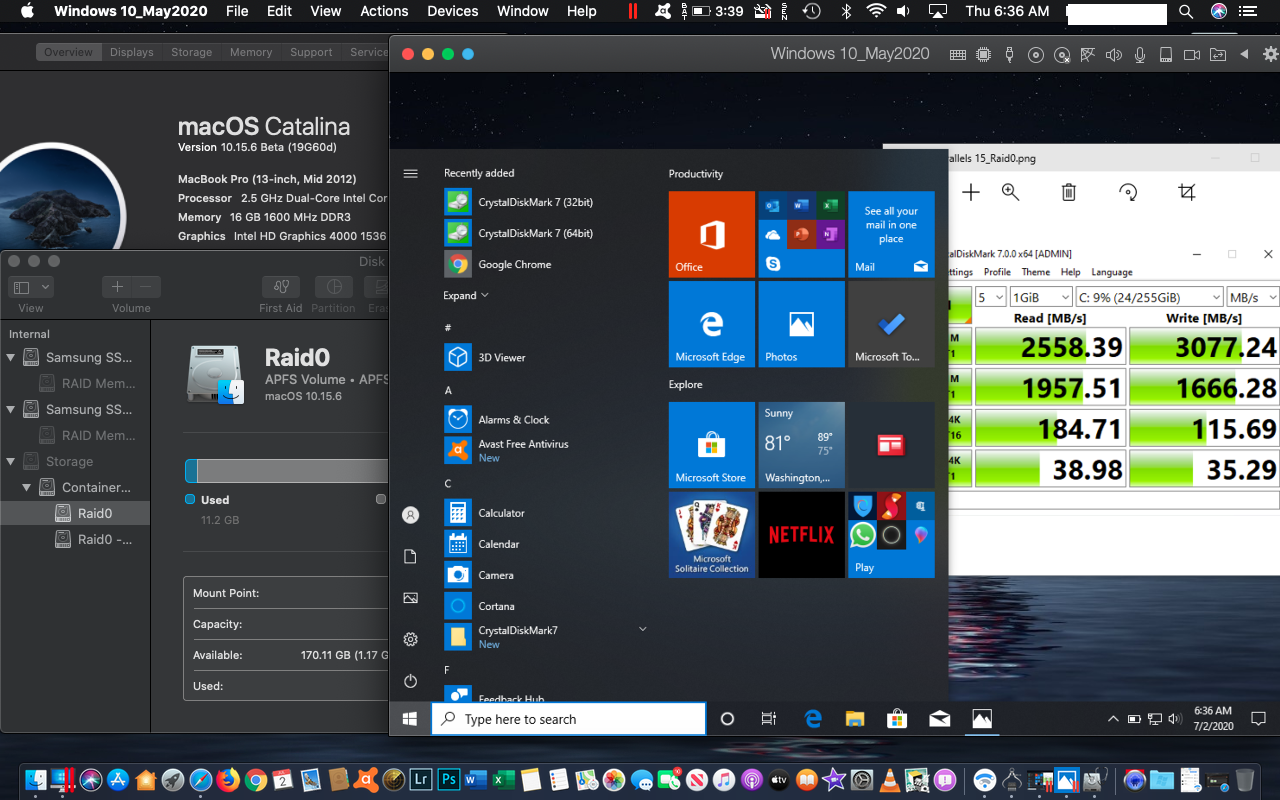
Task: Open the Netflix tile in Start menu
Action: point(801,534)
